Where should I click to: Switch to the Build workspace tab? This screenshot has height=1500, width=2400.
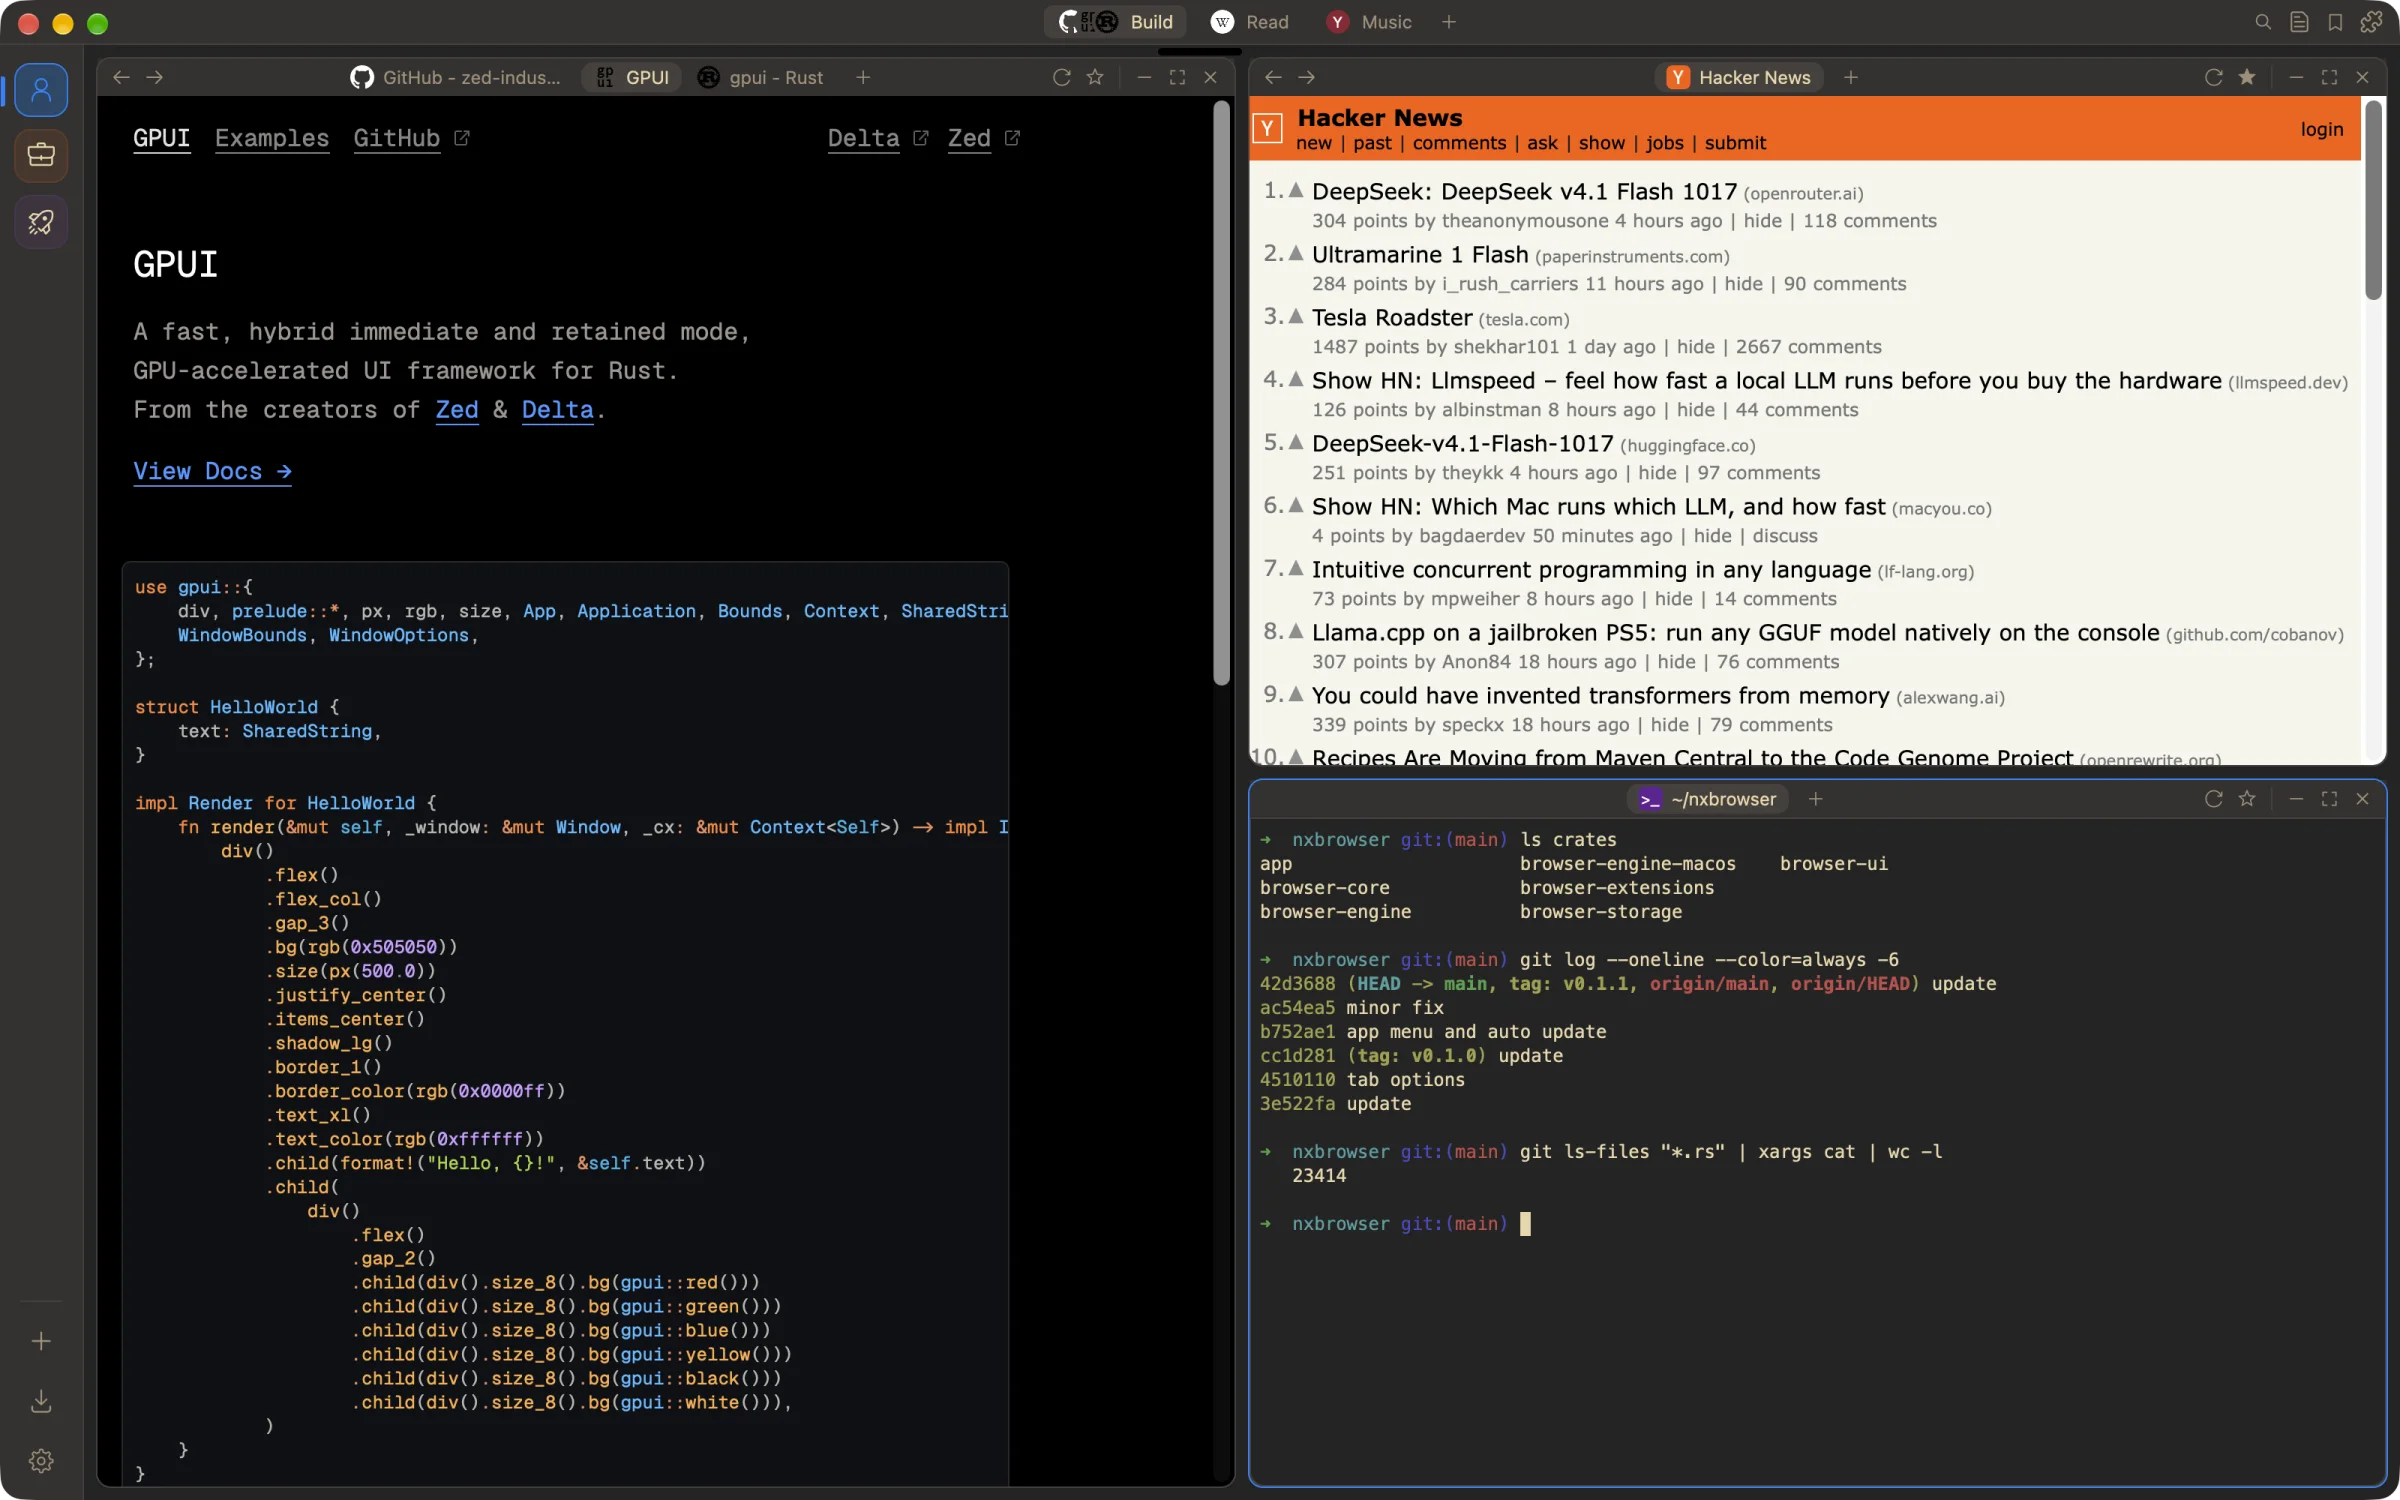1116,22
